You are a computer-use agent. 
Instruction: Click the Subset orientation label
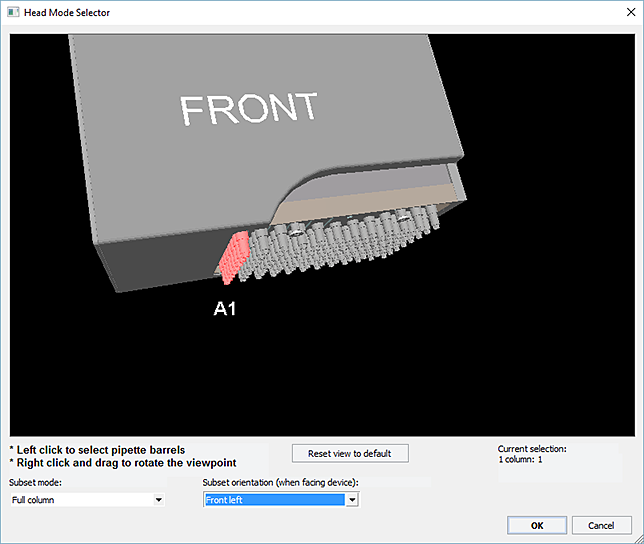280,483
